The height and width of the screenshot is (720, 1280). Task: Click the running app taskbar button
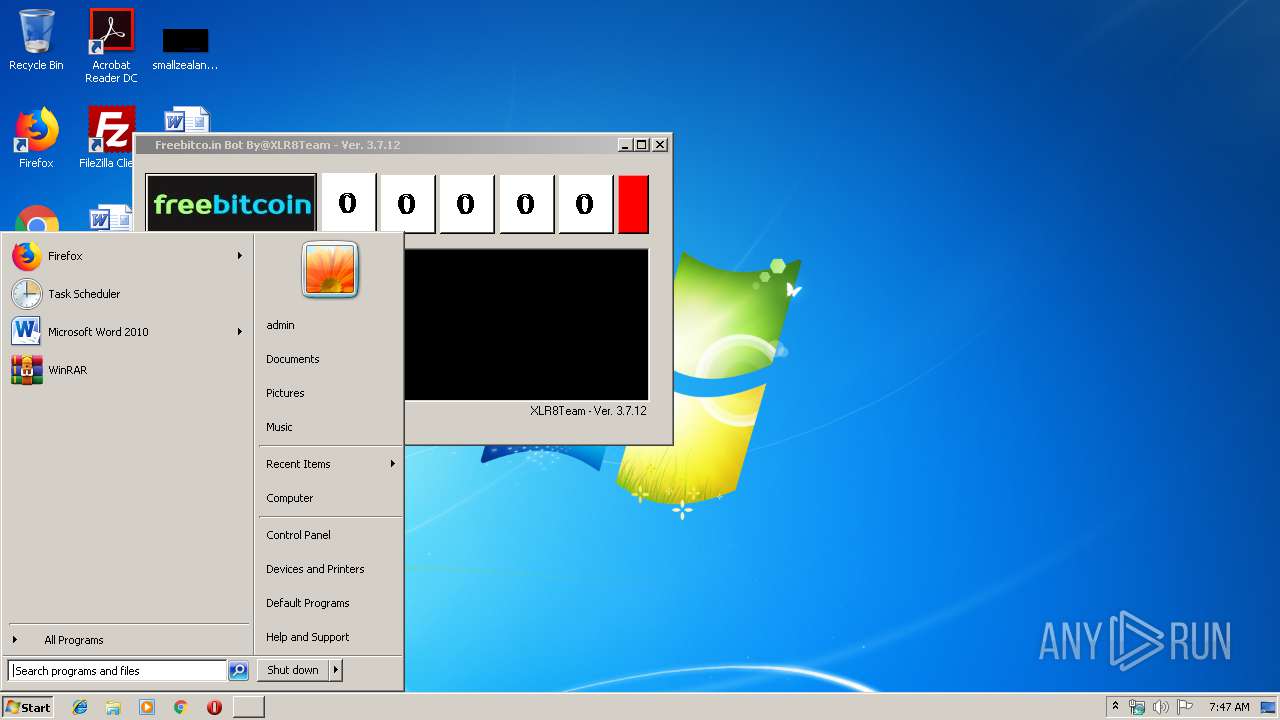pyautogui.click(x=249, y=707)
